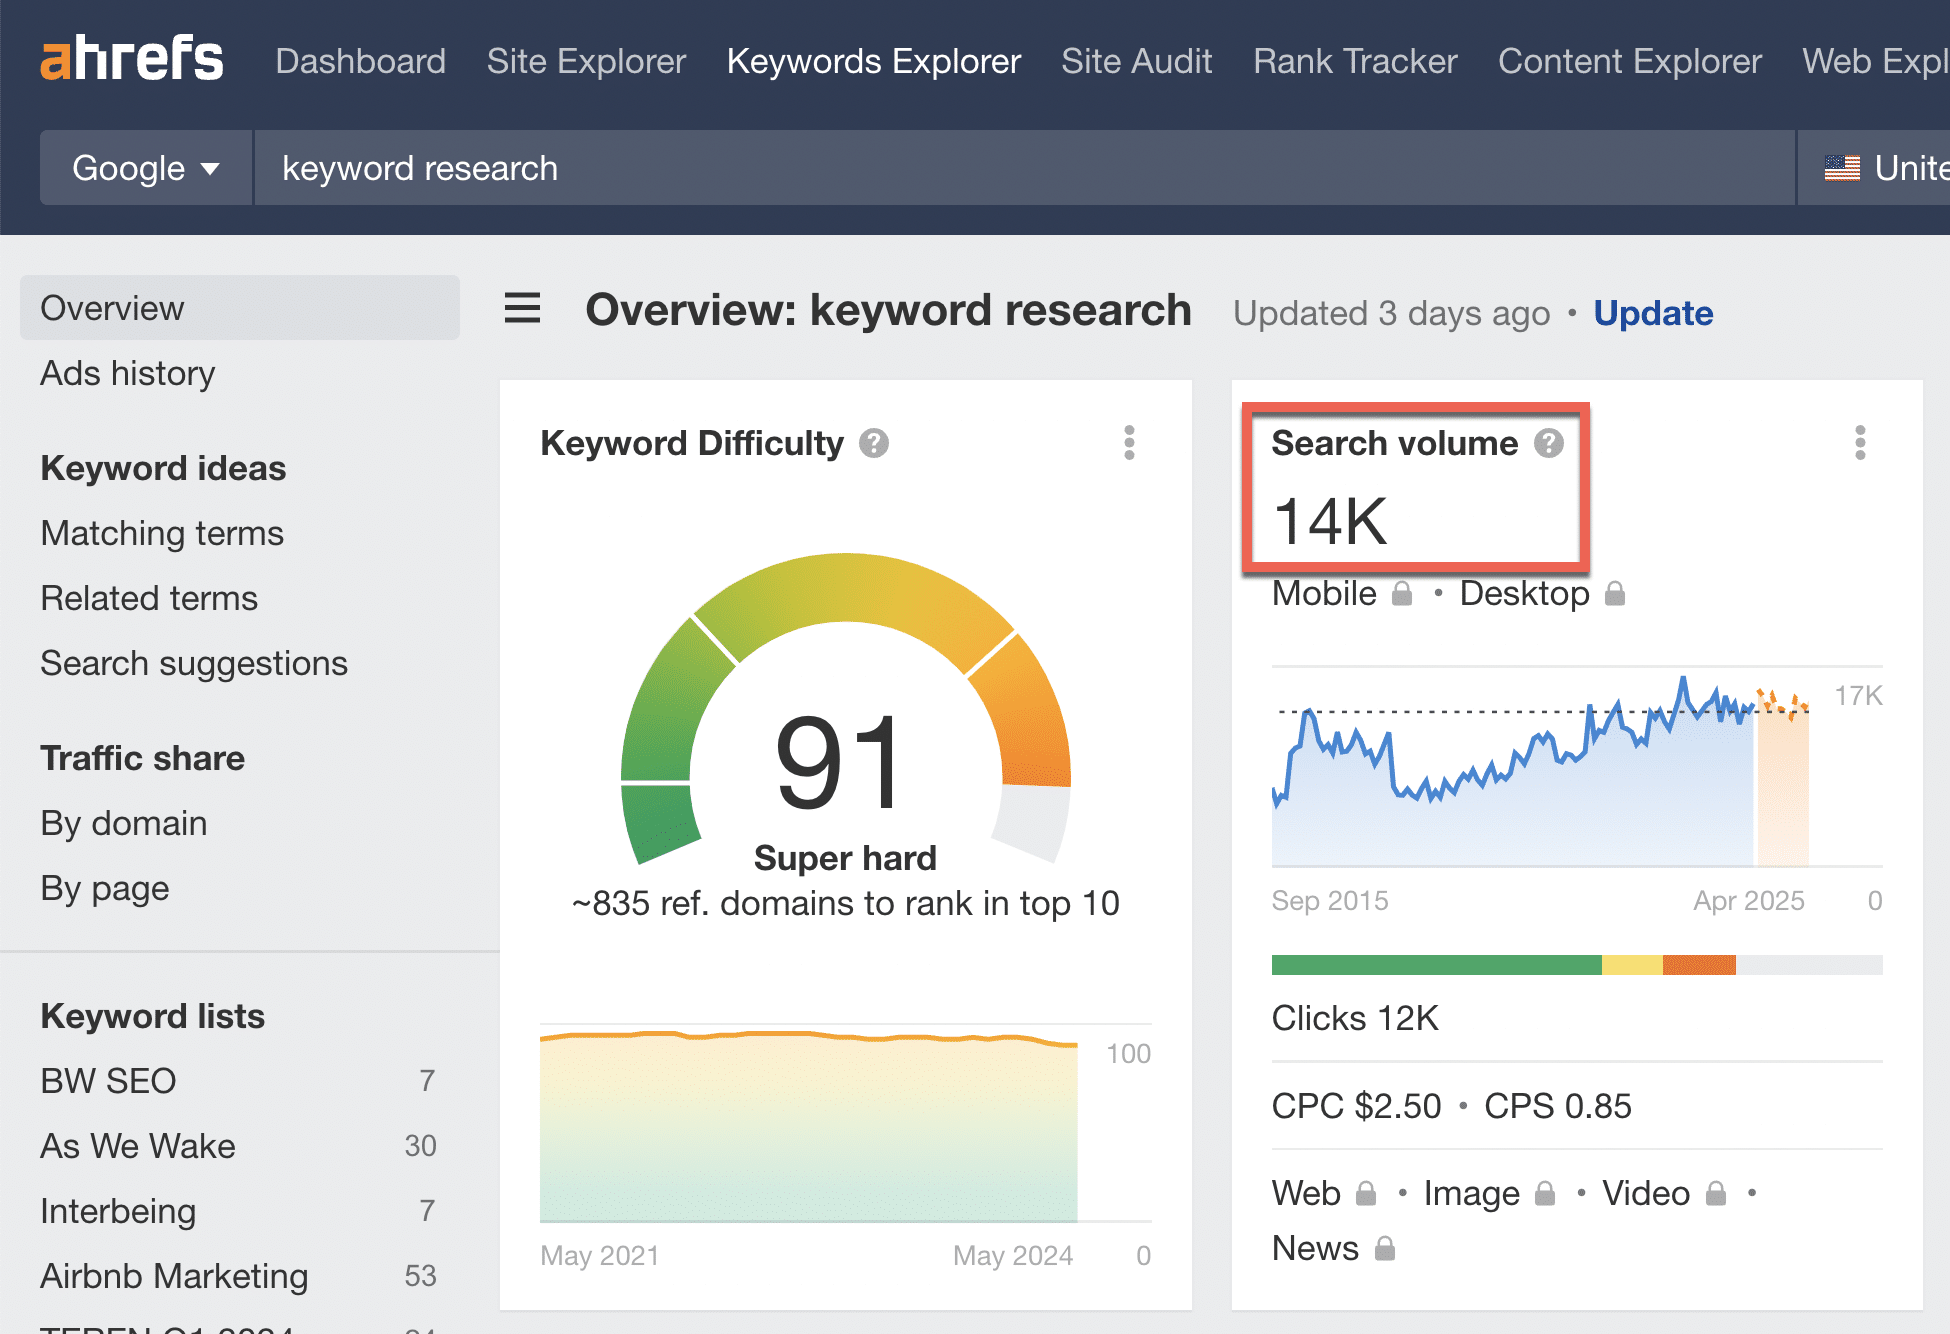Click the keyword research search field
Image resolution: width=1950 pixels, height=1334 pixels.
[x=1020, y=168]
